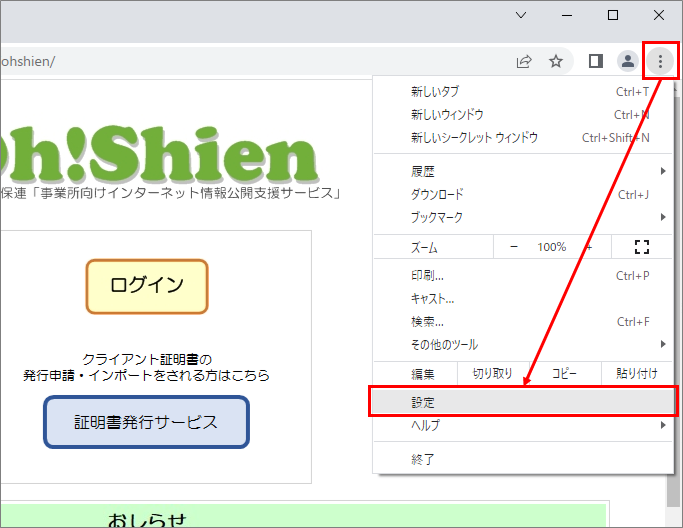
Task: Click the 証明書発行サービス button
Action: [146, 422]
